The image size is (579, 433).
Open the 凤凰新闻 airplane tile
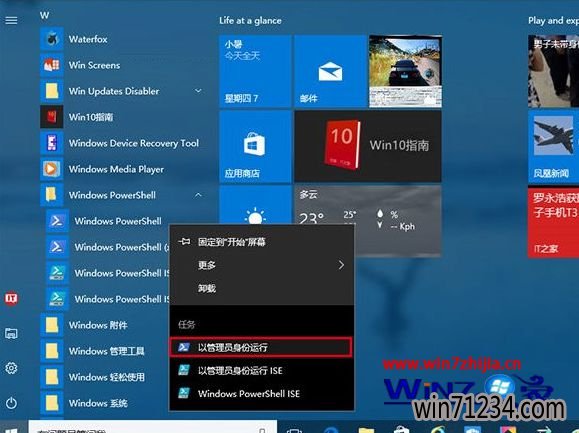[x=554, y=147]
